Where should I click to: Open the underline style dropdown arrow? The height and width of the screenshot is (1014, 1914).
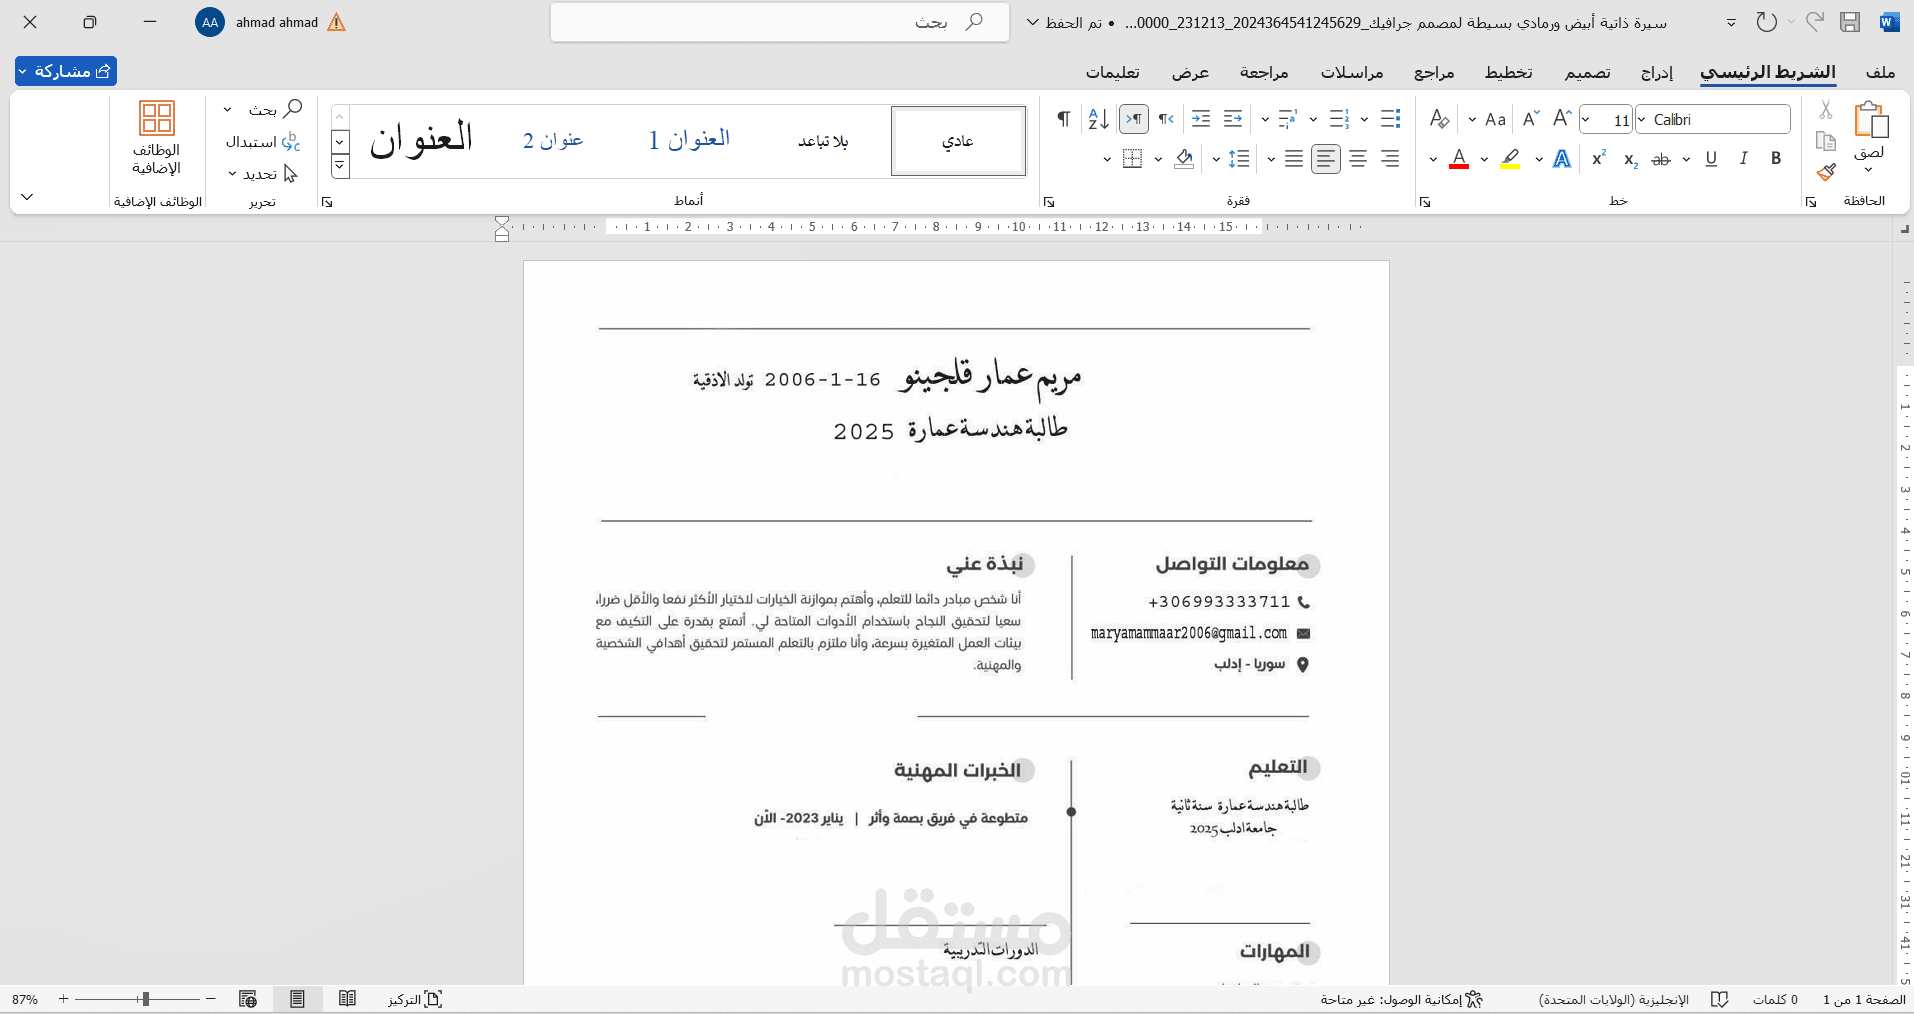[1686, 159]
